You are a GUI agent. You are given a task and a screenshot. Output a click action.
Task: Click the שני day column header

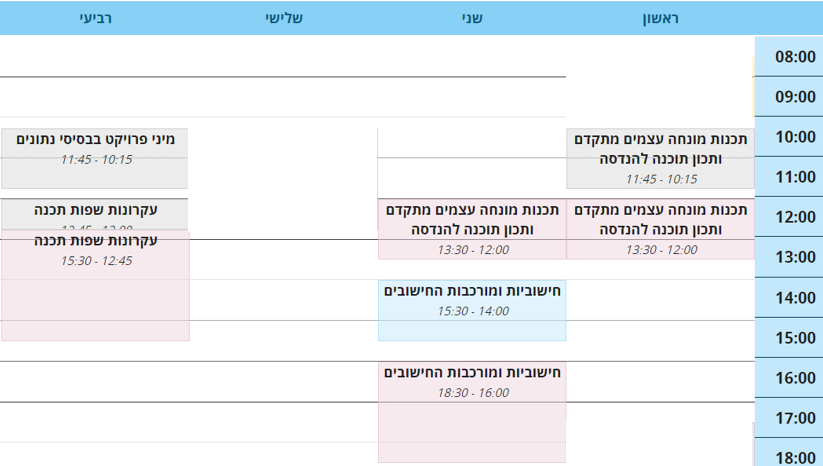[472, 18]
